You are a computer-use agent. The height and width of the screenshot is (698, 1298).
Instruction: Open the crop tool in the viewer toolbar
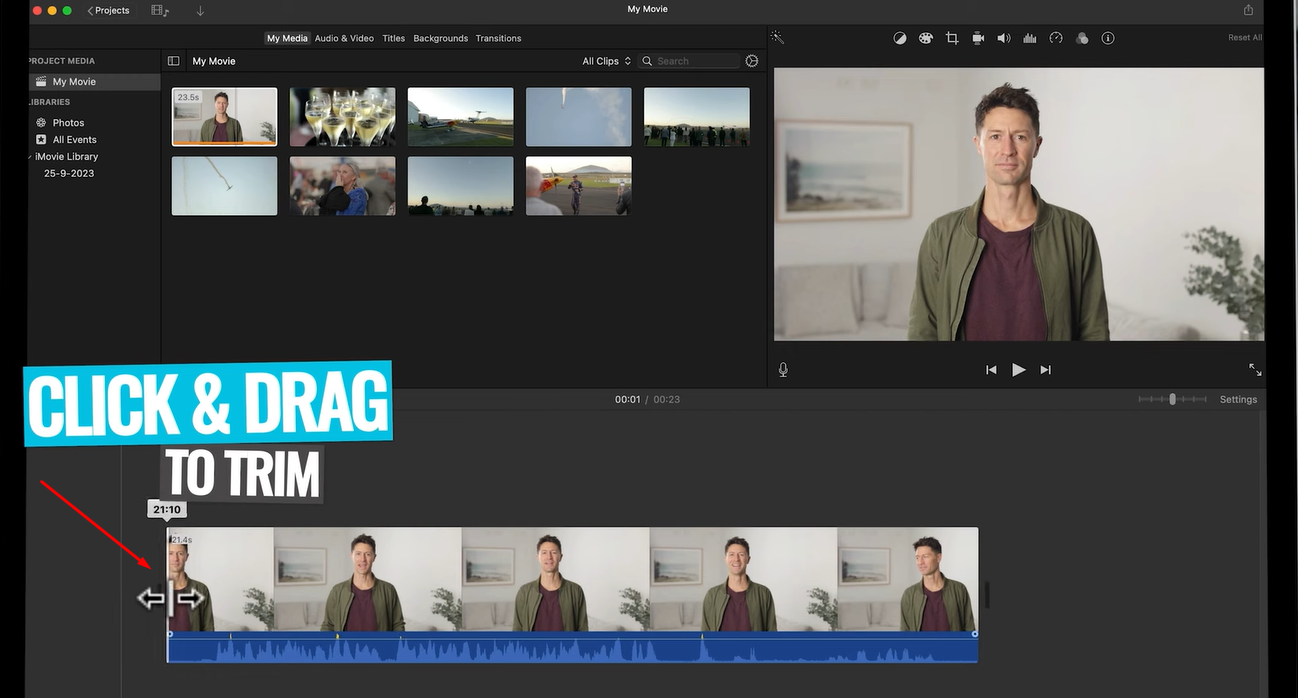952,37
